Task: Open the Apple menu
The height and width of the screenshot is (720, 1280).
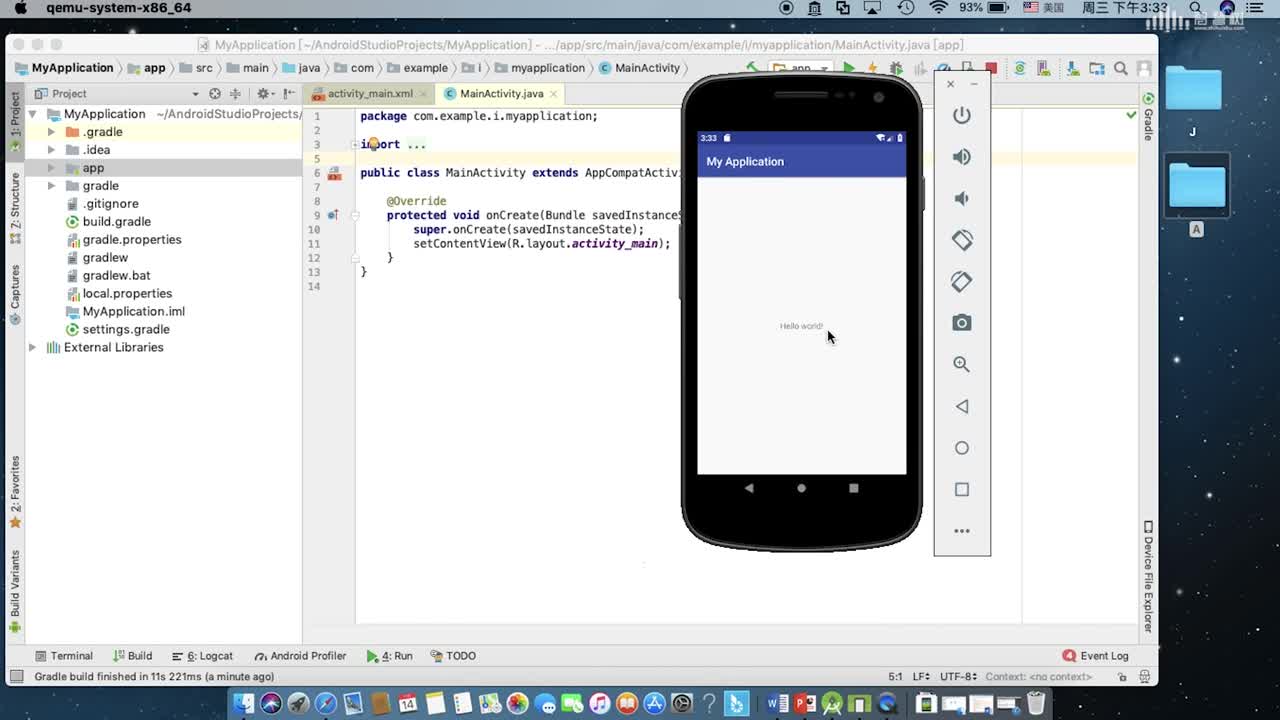Action: pos(20,8)
